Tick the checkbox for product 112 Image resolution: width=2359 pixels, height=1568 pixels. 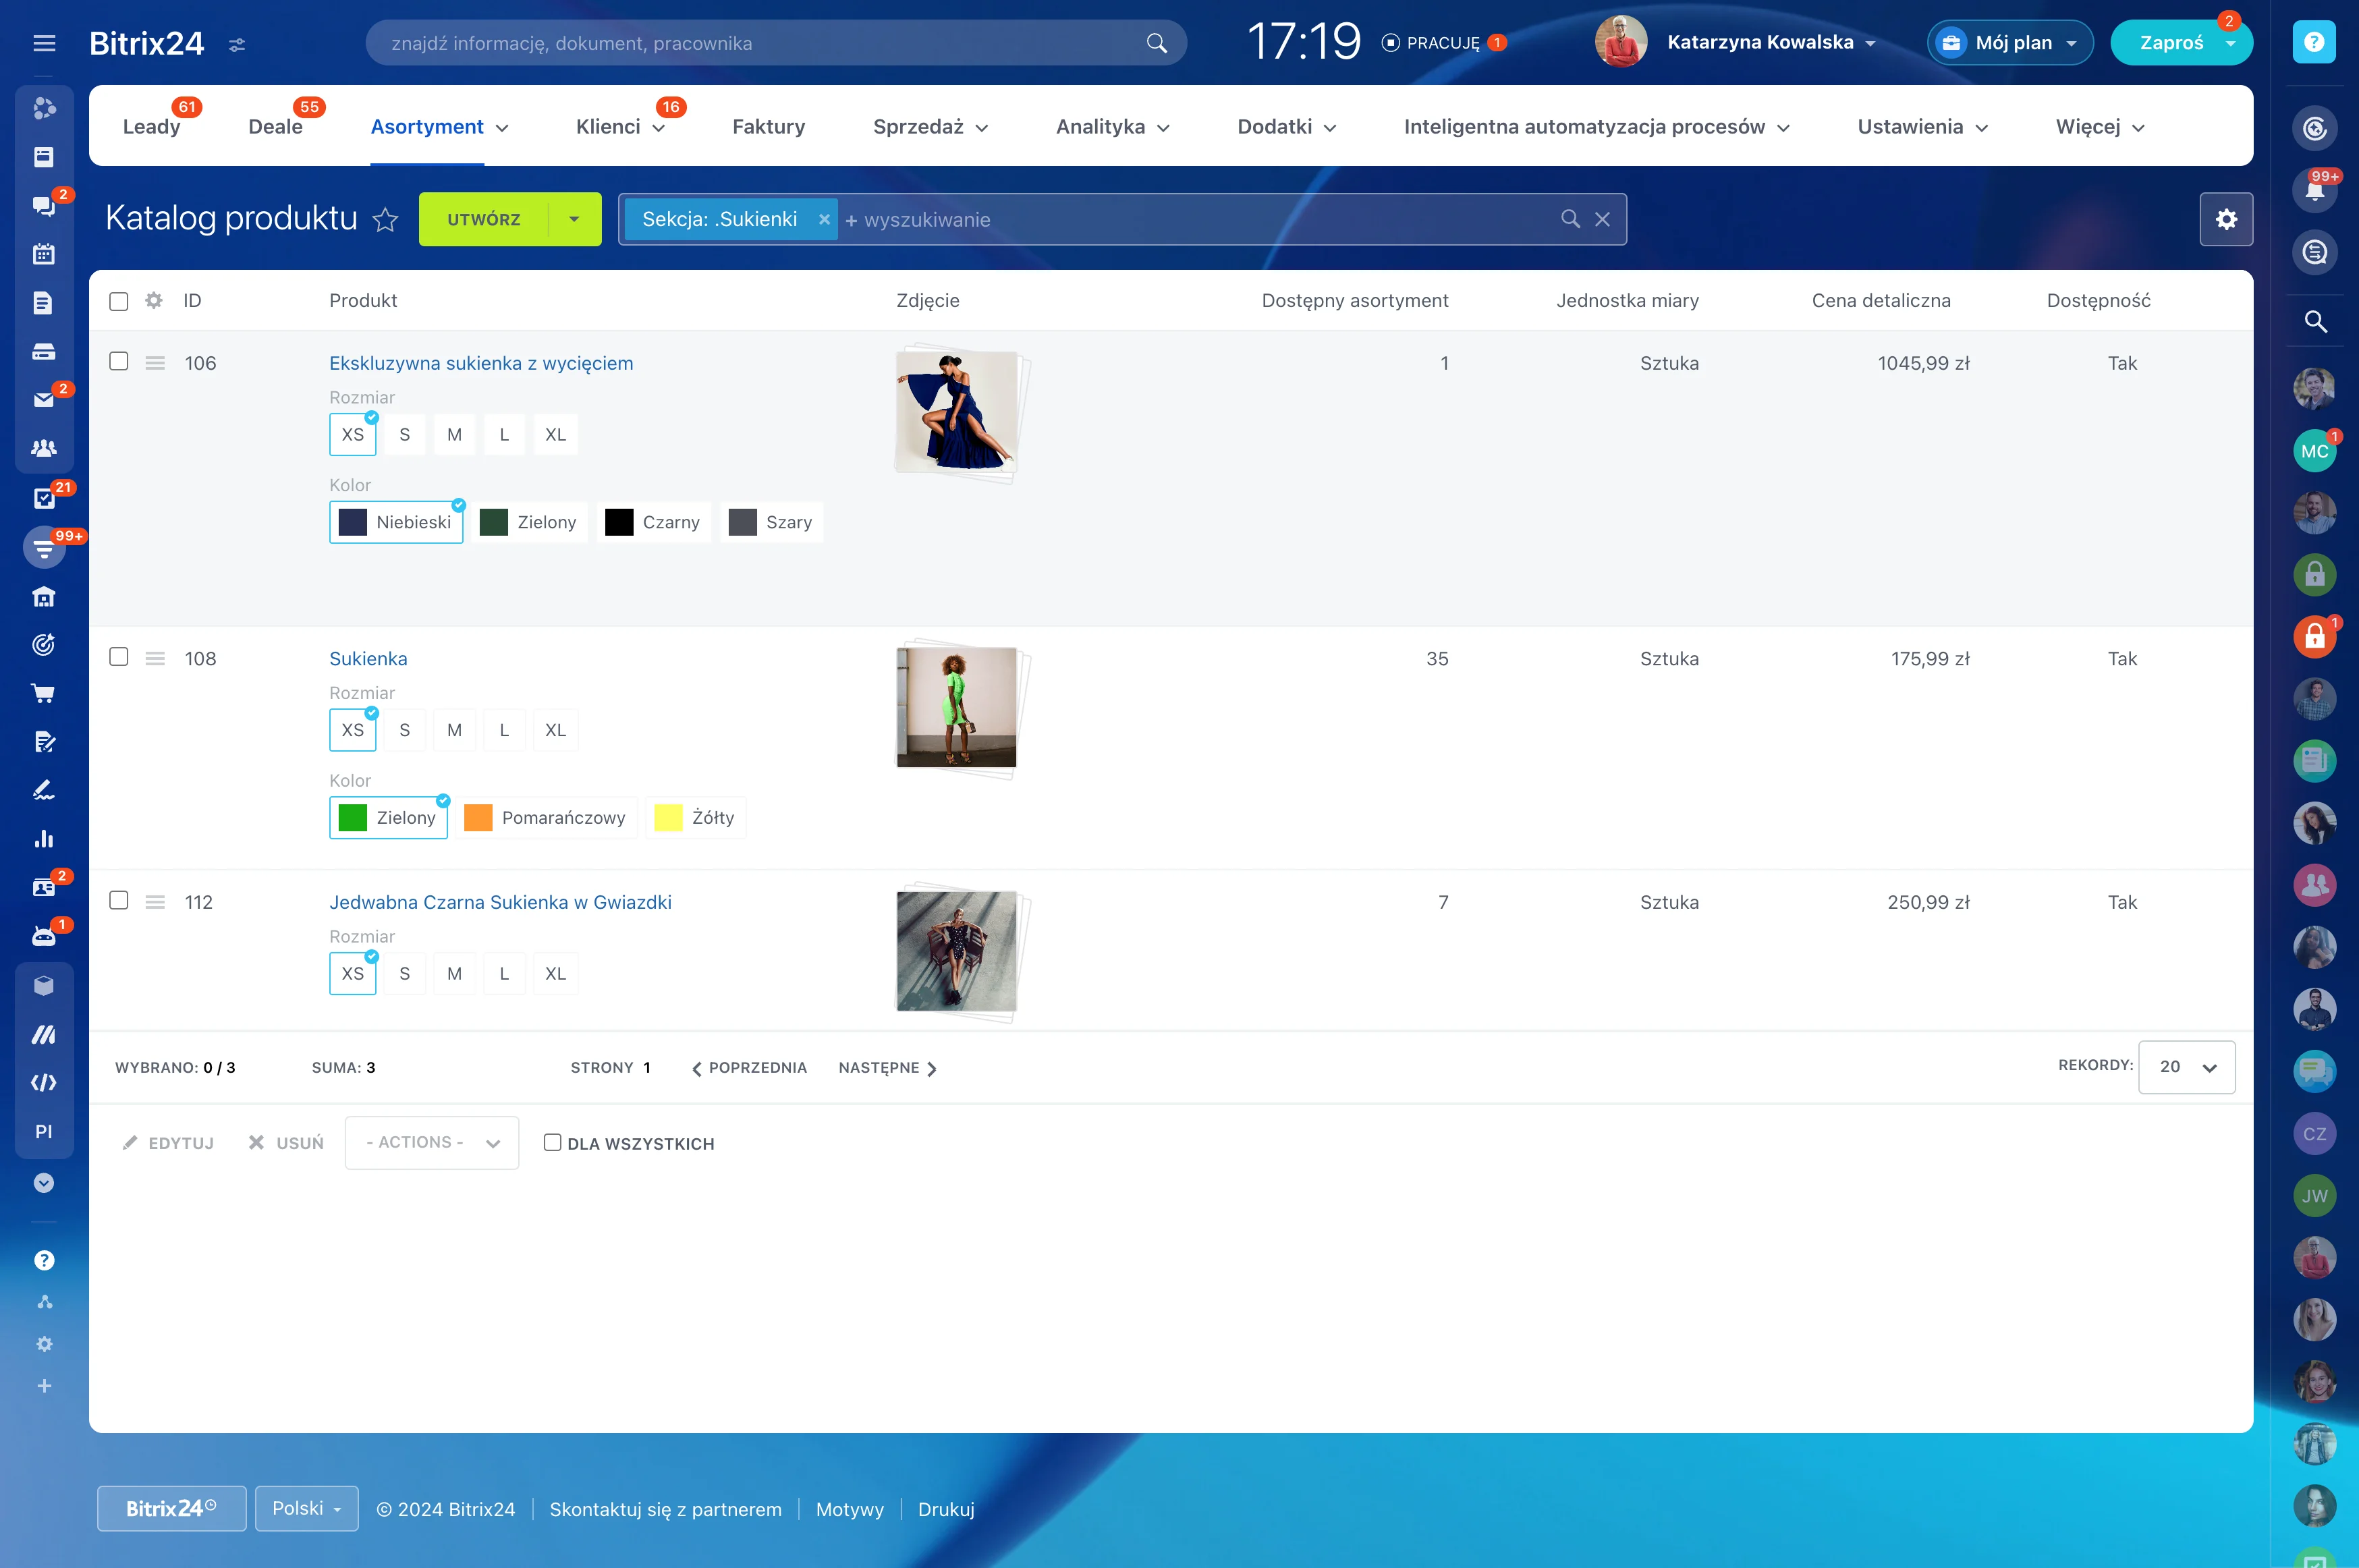click(x=119, y=901)
